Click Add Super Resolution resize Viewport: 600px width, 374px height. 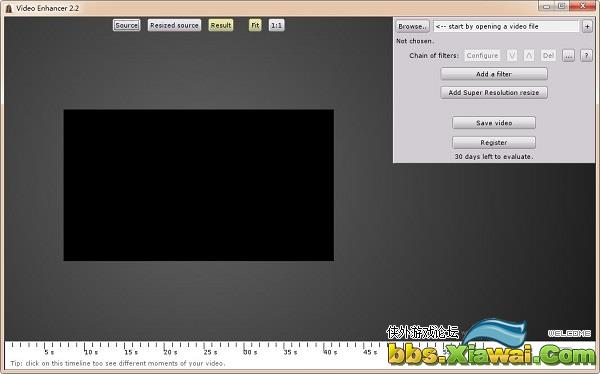point(494,92)
